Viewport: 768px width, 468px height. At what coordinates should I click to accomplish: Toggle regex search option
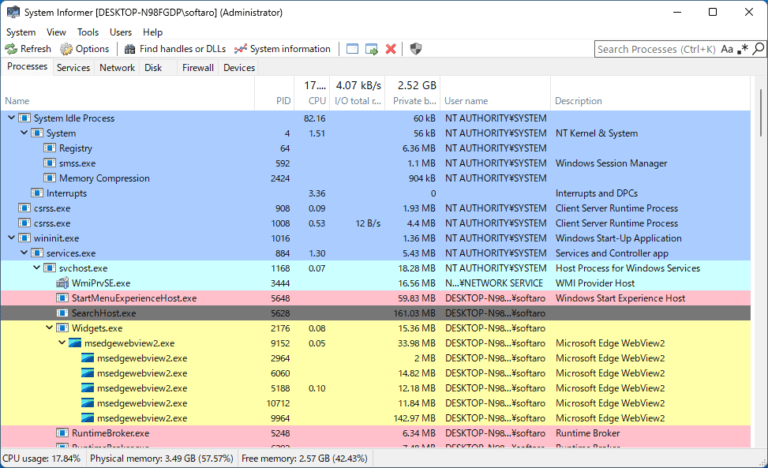[743, 49]
